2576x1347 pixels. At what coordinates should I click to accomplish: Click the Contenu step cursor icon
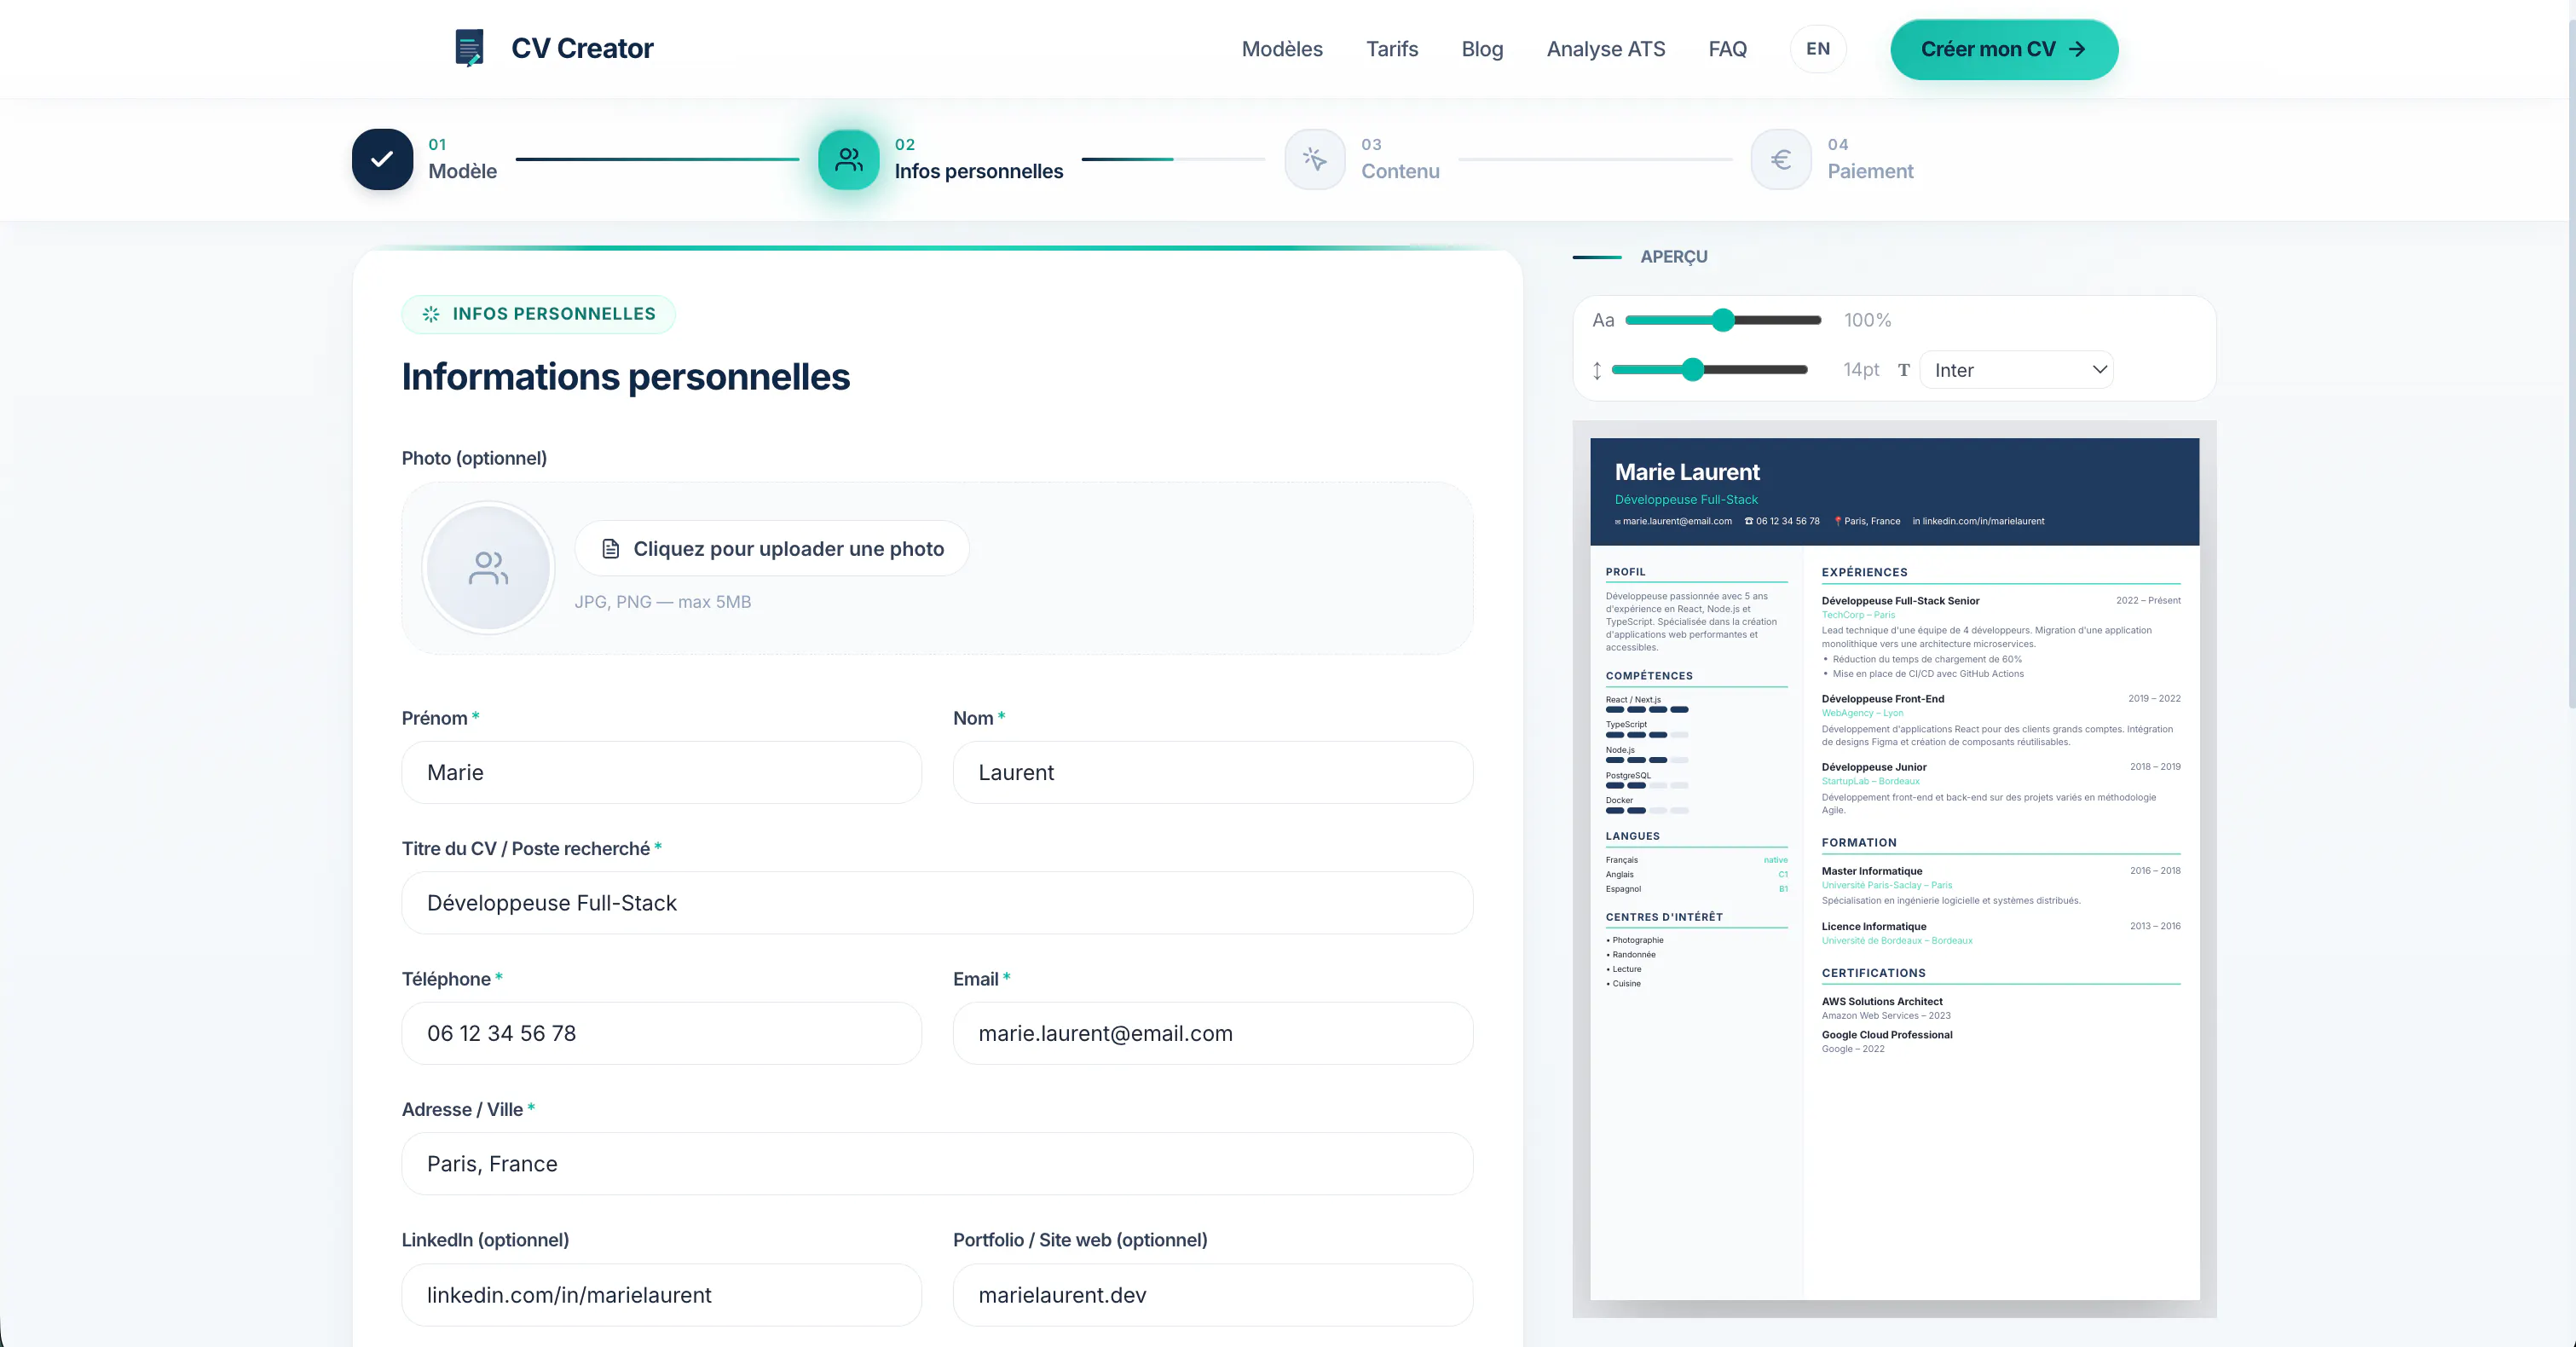point(1315,159)
